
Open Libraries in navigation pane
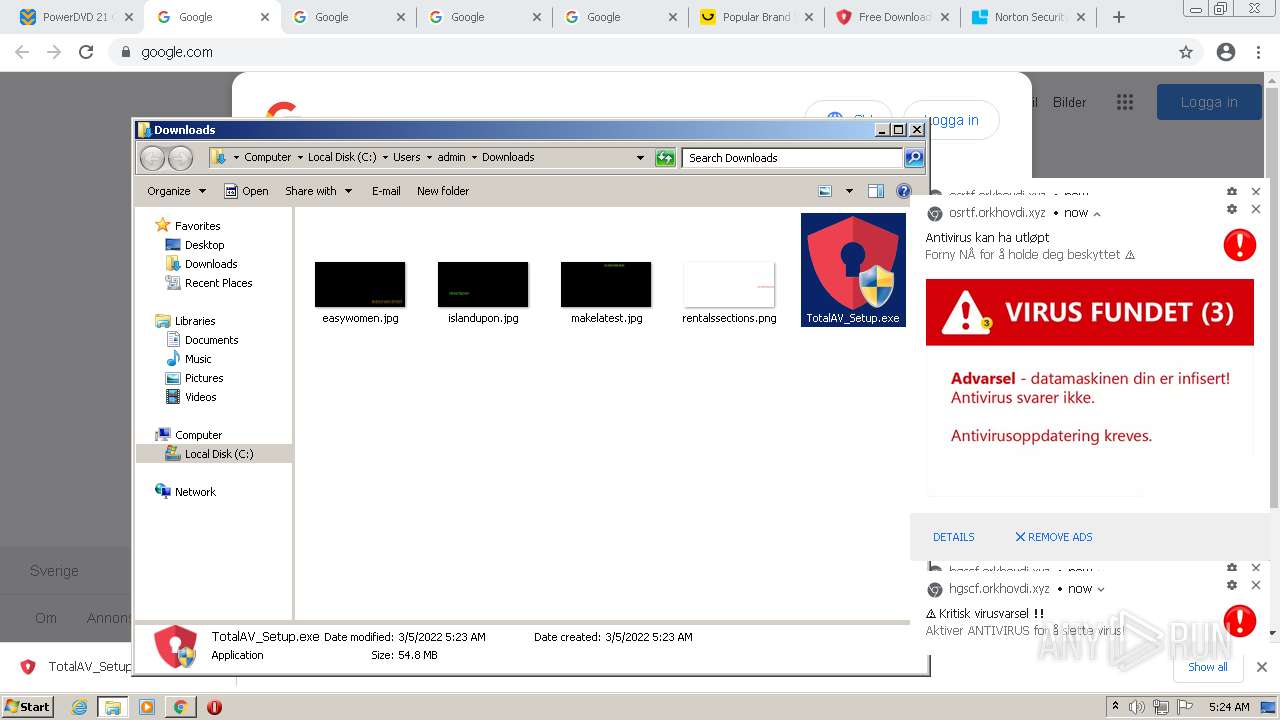[x=195, y=321]
